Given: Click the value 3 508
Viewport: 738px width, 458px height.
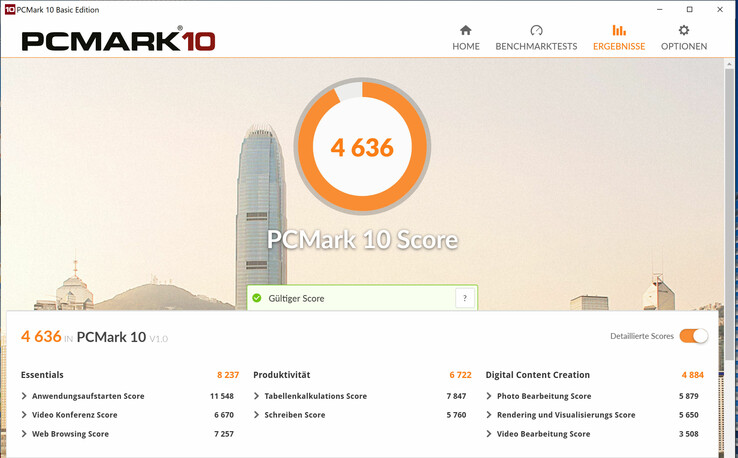Looking at the screenshot, I should click(689, 434).
